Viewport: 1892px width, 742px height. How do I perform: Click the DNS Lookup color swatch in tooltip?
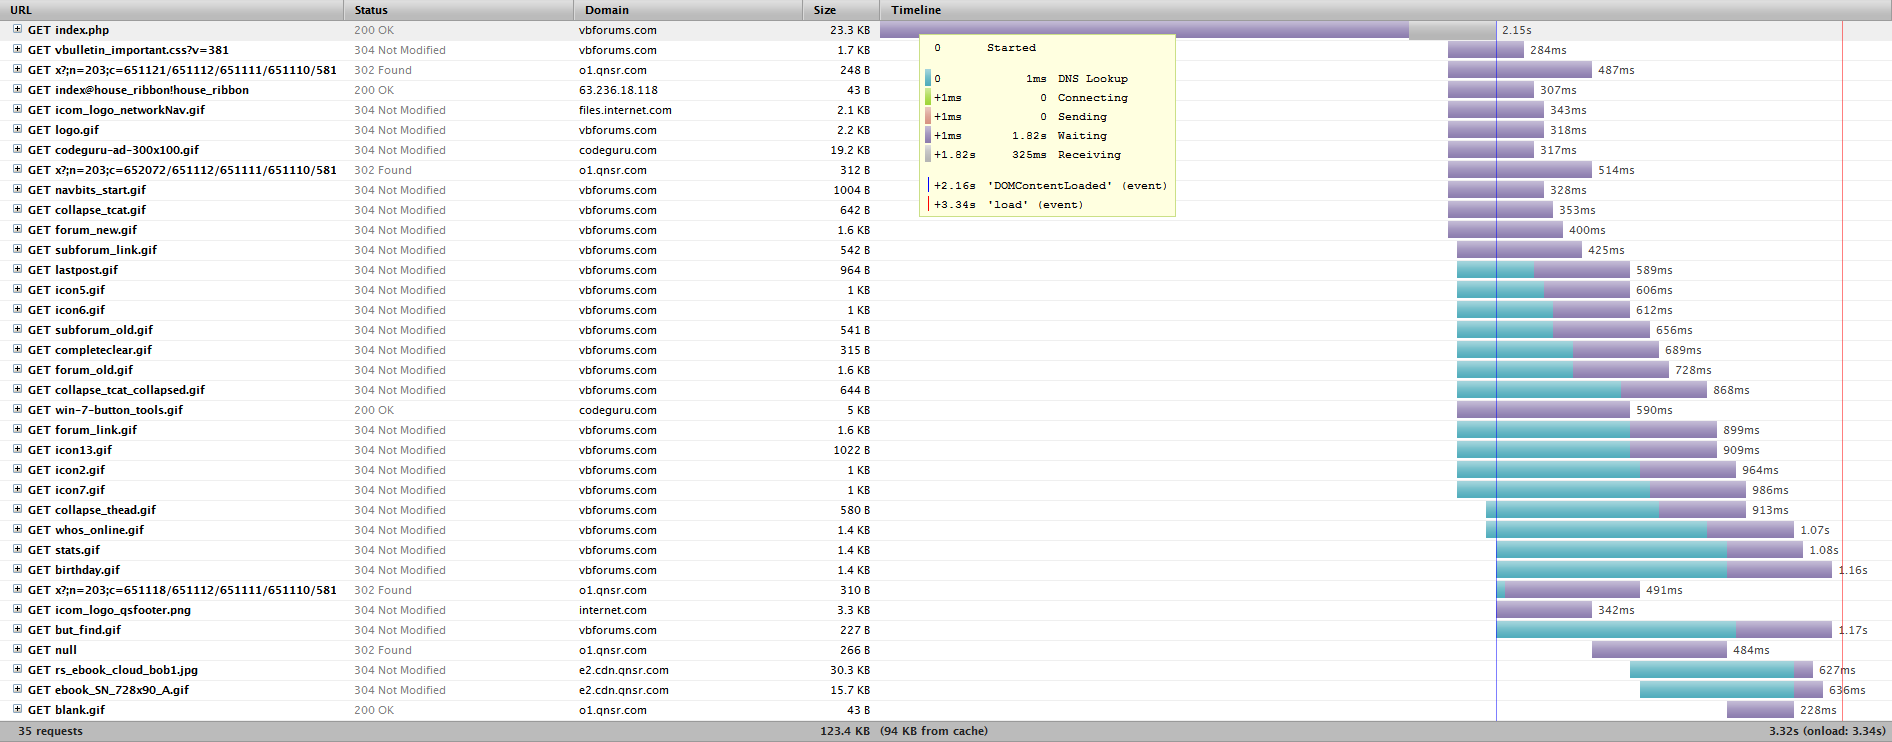click(x=928, y=78)
